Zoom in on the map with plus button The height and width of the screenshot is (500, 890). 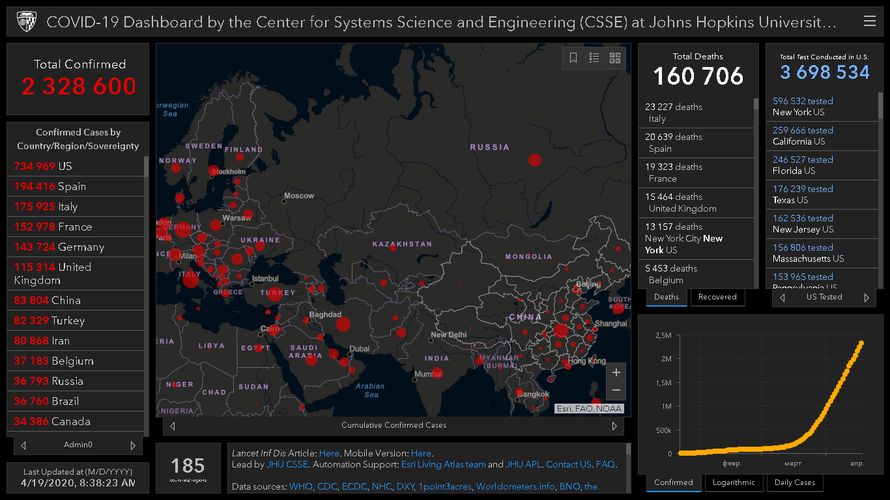pos(616,372)
